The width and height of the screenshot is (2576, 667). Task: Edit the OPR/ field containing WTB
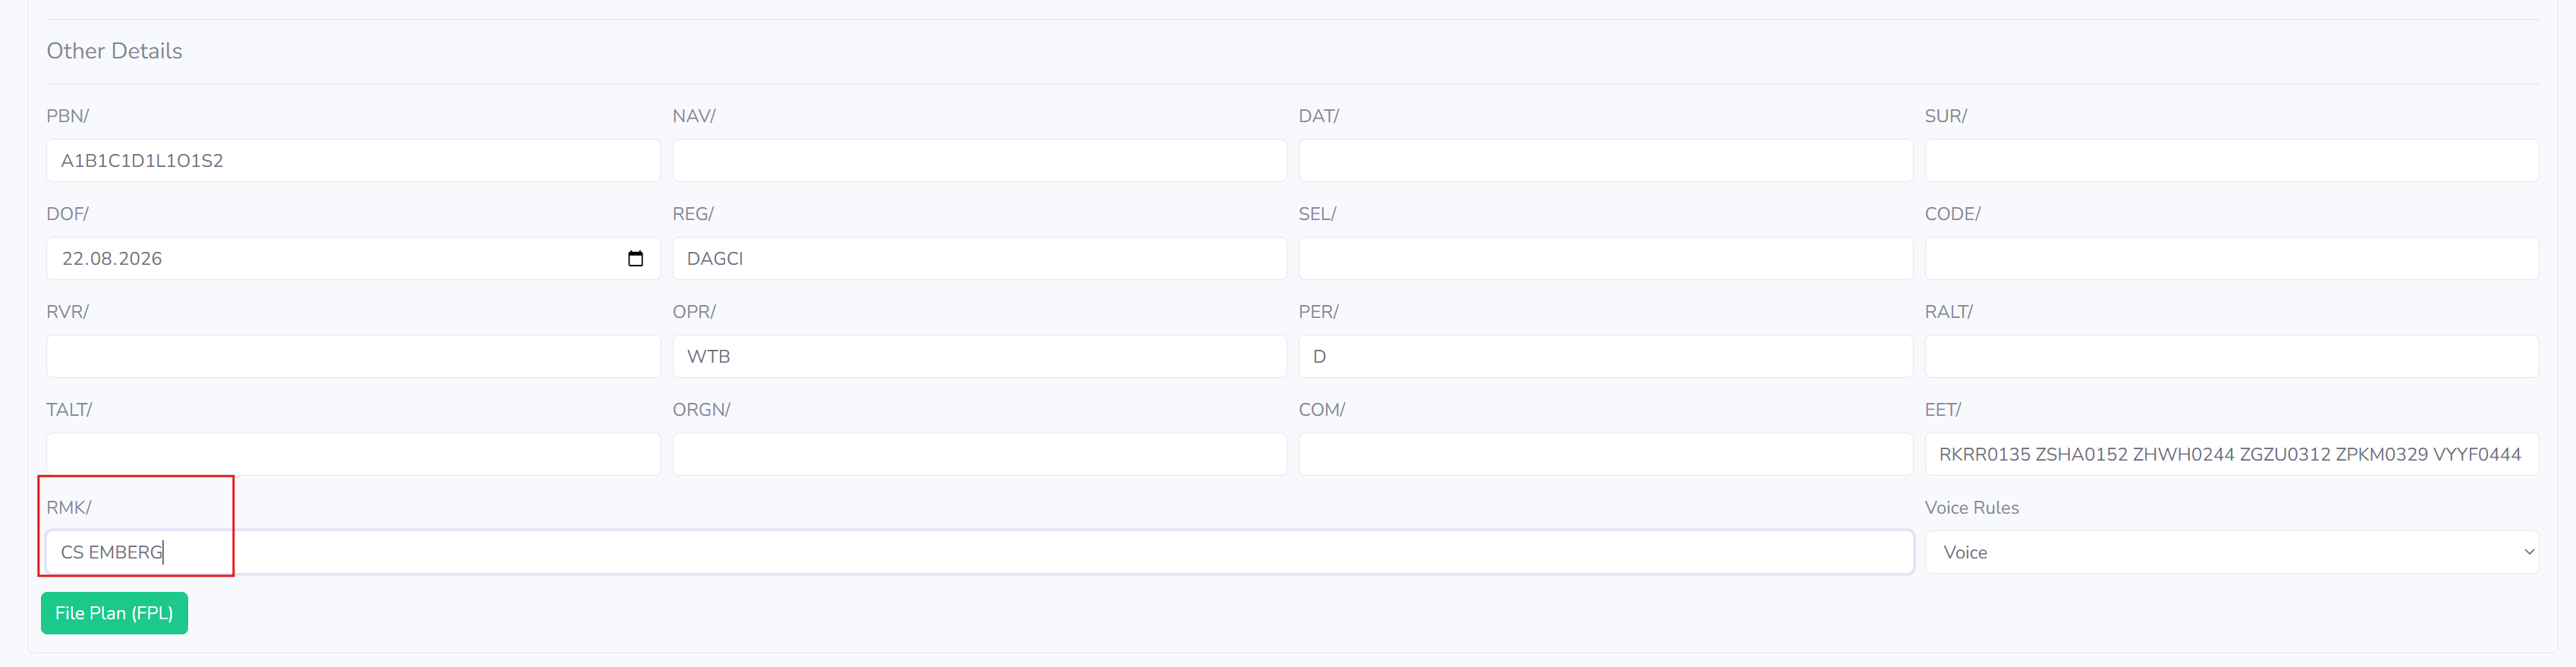(979, 357)
